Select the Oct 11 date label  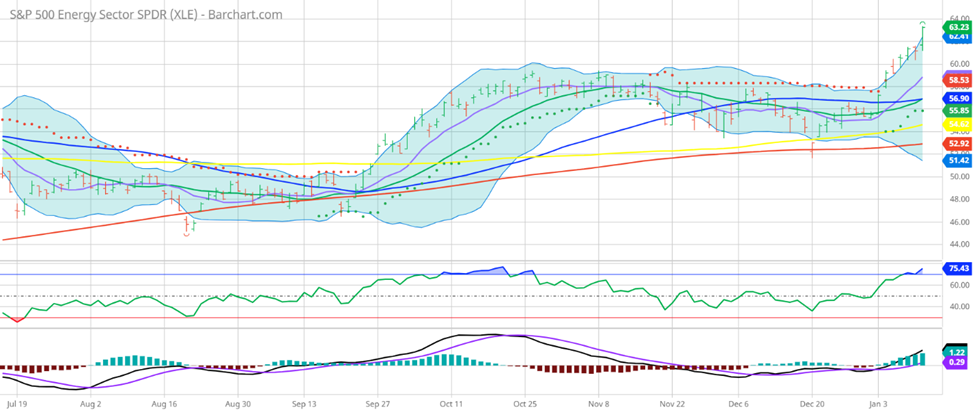(452, 403)
